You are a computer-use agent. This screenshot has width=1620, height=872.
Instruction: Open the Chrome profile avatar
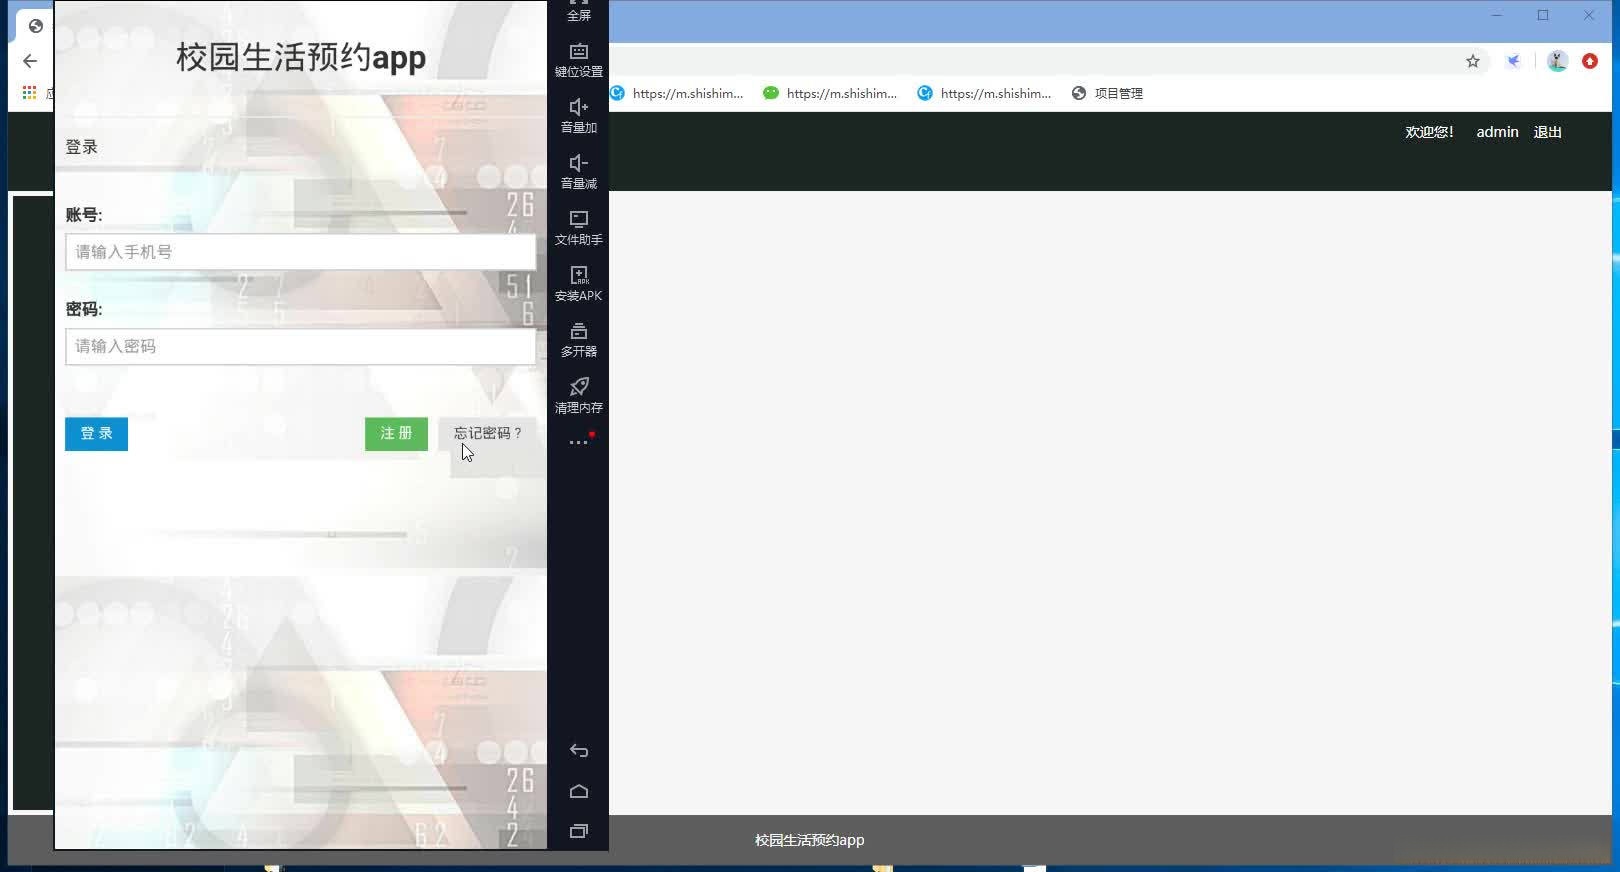pos(1557,61)
